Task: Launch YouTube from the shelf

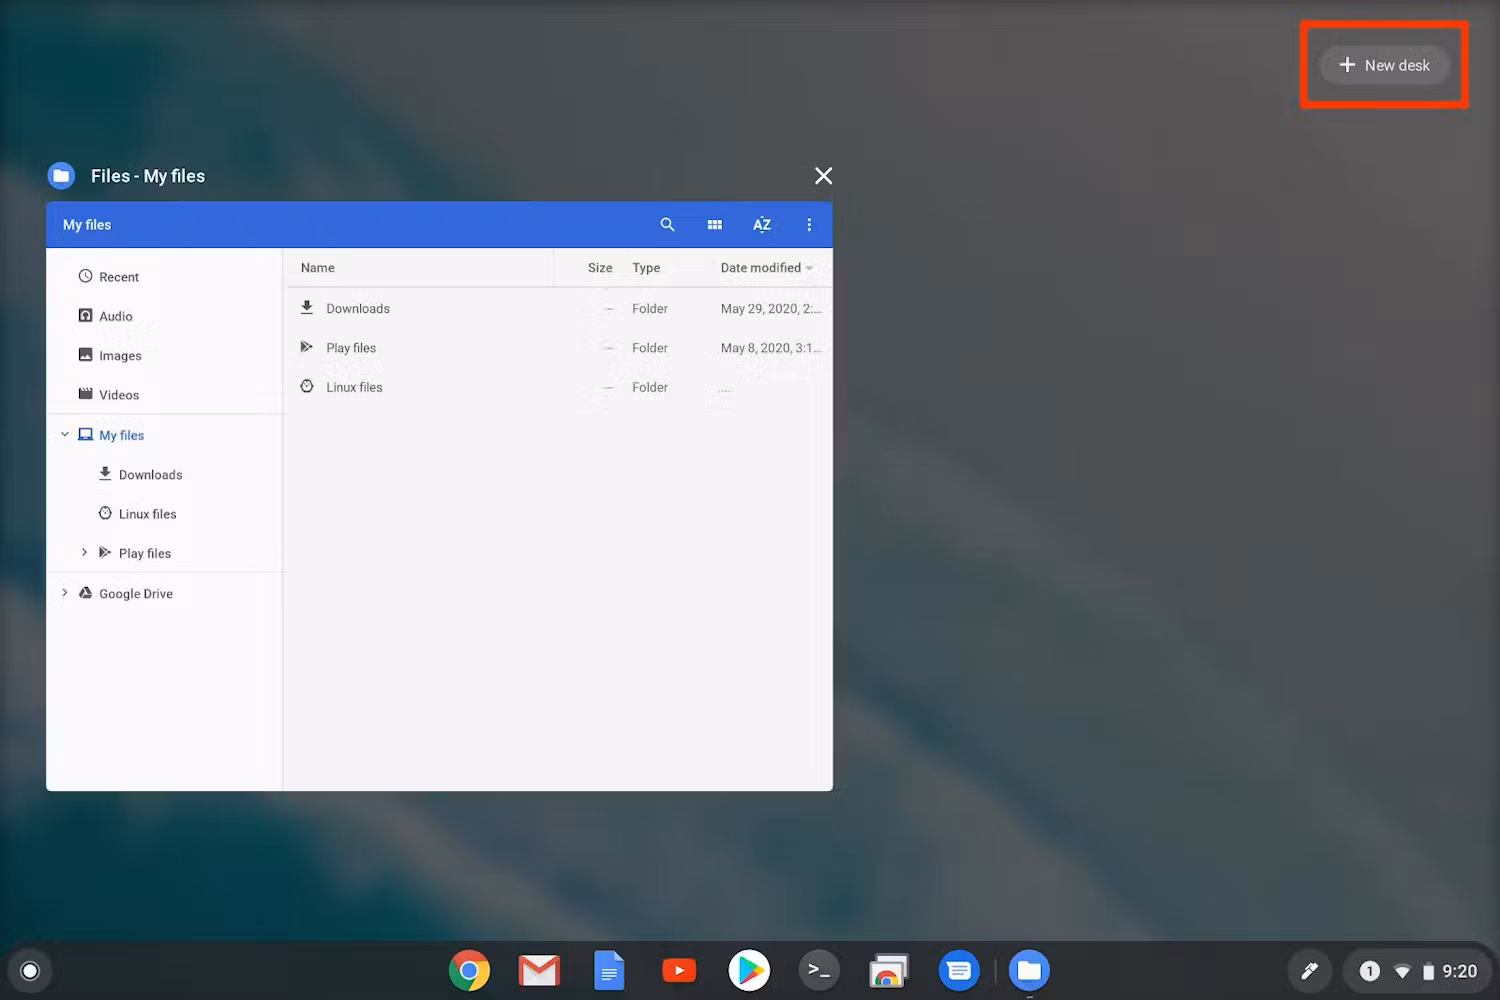Action: (x=679, y=970)
